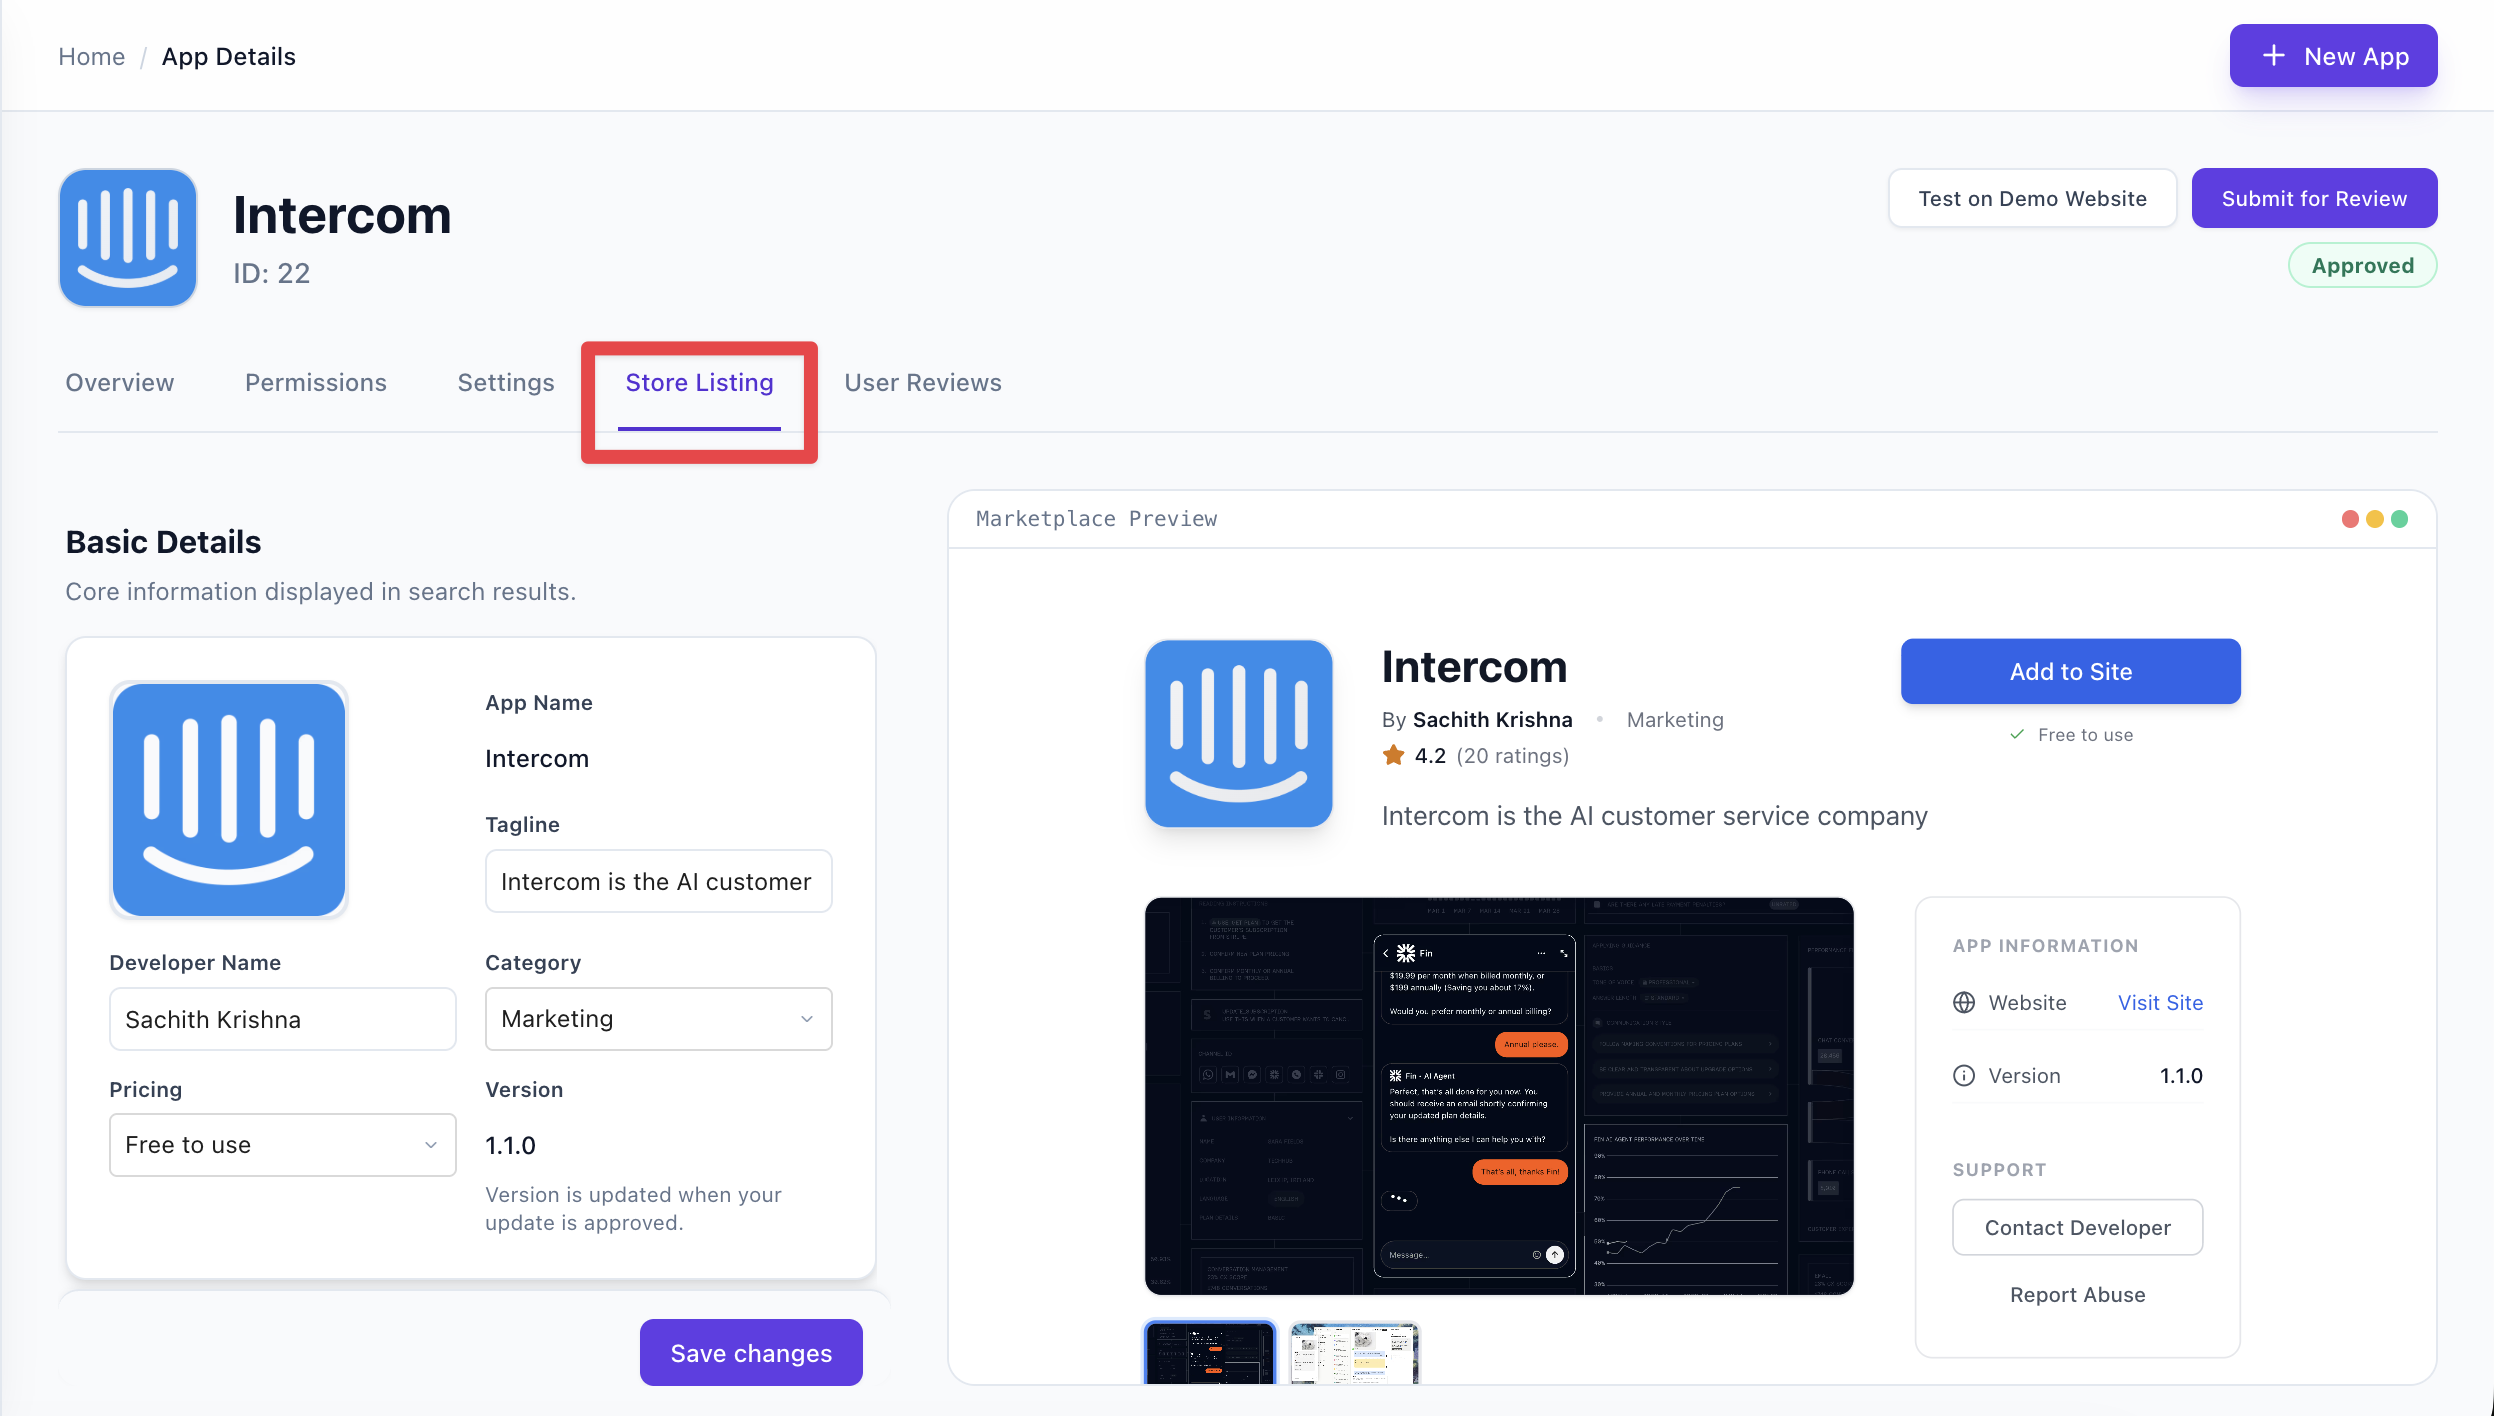
Task: Switch to the User Reviews tab
Action: click(921, 382)
